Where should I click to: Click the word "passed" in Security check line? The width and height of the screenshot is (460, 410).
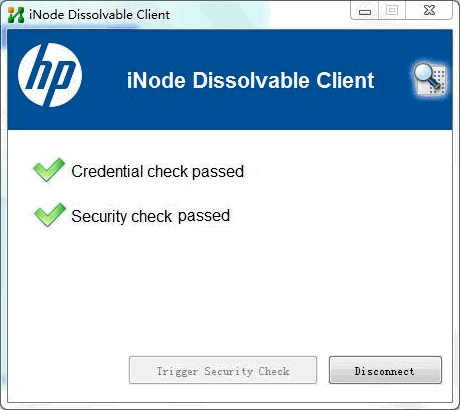pyautogui.click(x=204, y=216)
